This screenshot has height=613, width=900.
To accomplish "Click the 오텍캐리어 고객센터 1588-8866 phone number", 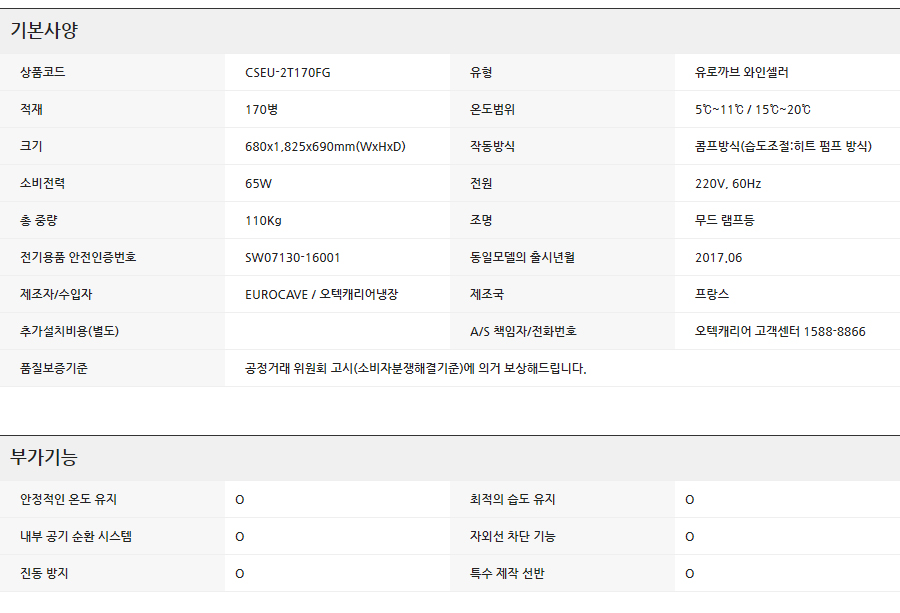I will (x=780, y=332).
